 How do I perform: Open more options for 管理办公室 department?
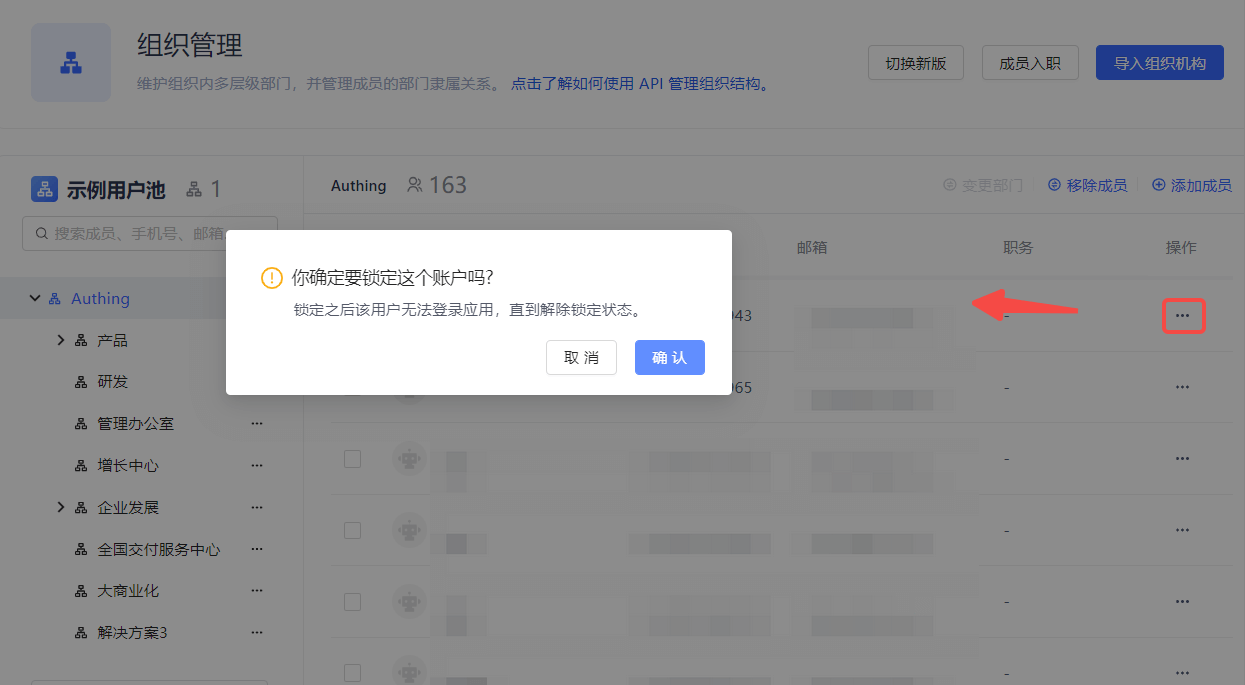[257, 424]
